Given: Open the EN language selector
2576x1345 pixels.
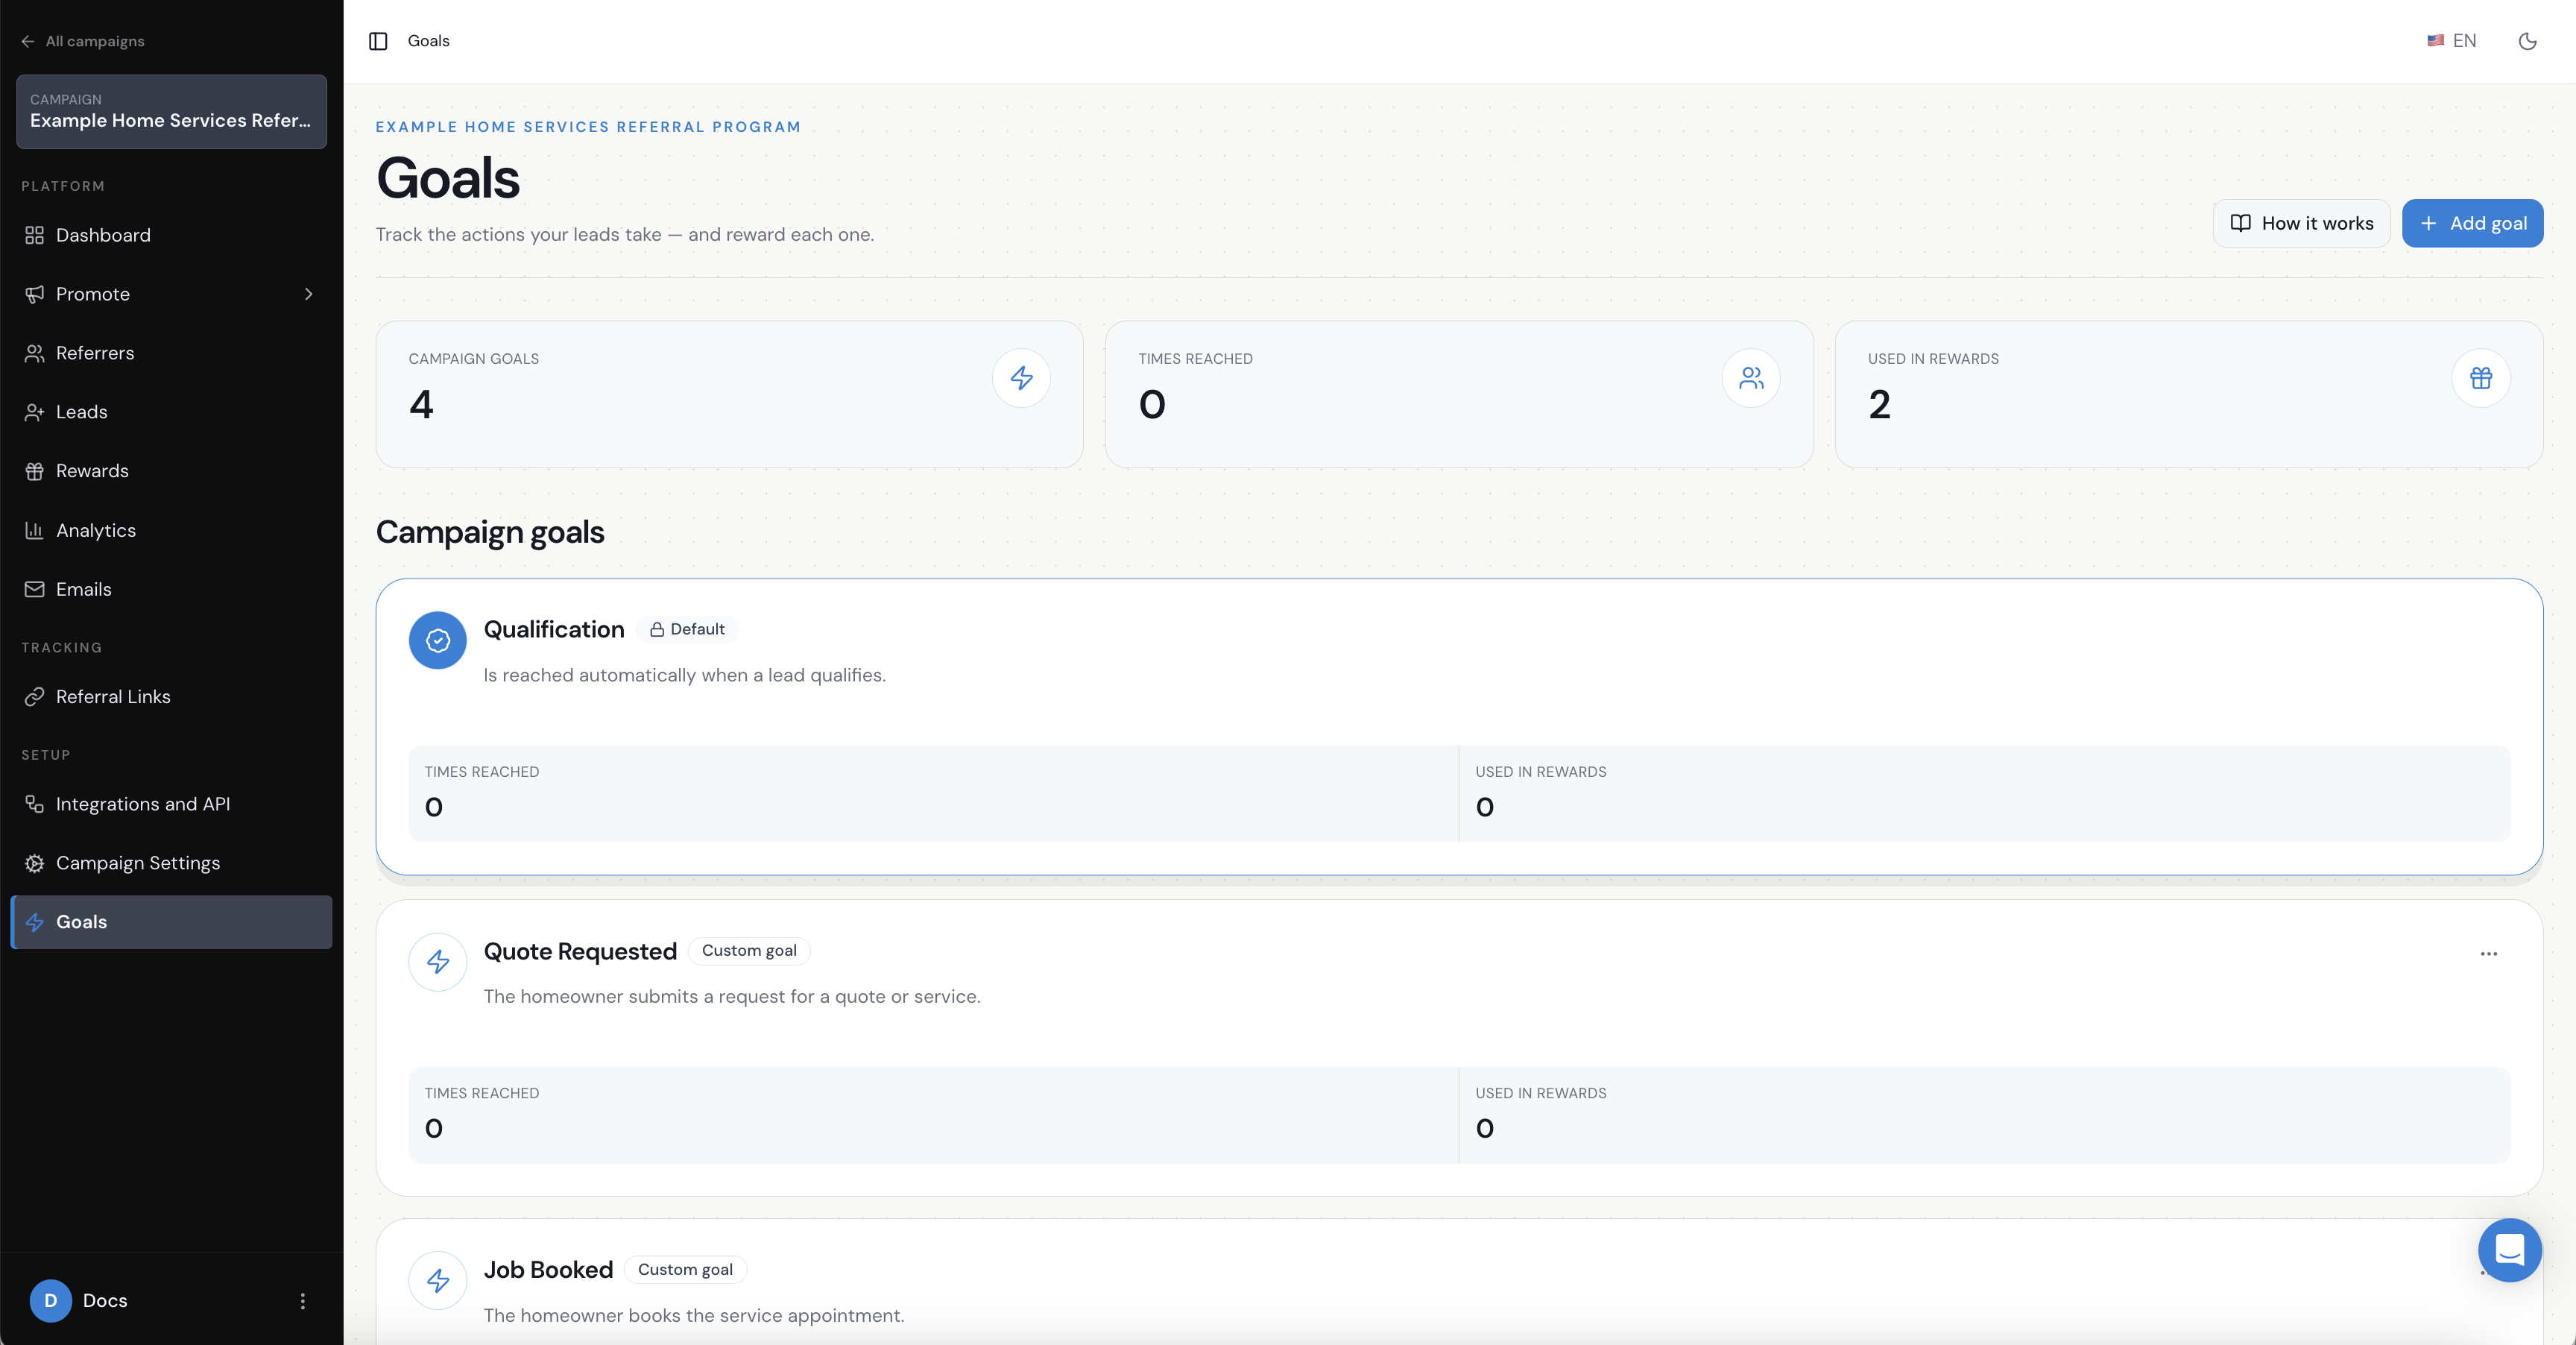Looking at the screenshot, I should click(2451, 41).
